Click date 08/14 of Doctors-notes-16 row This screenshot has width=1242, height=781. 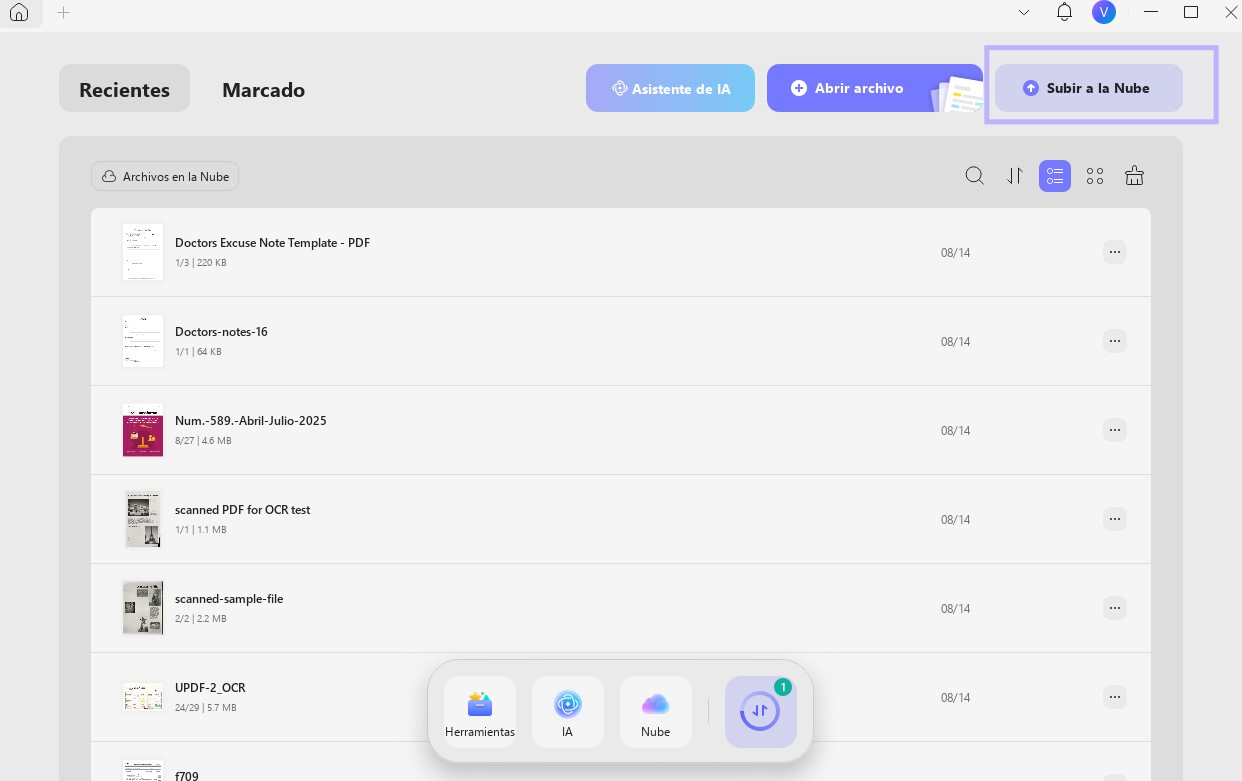955,342
